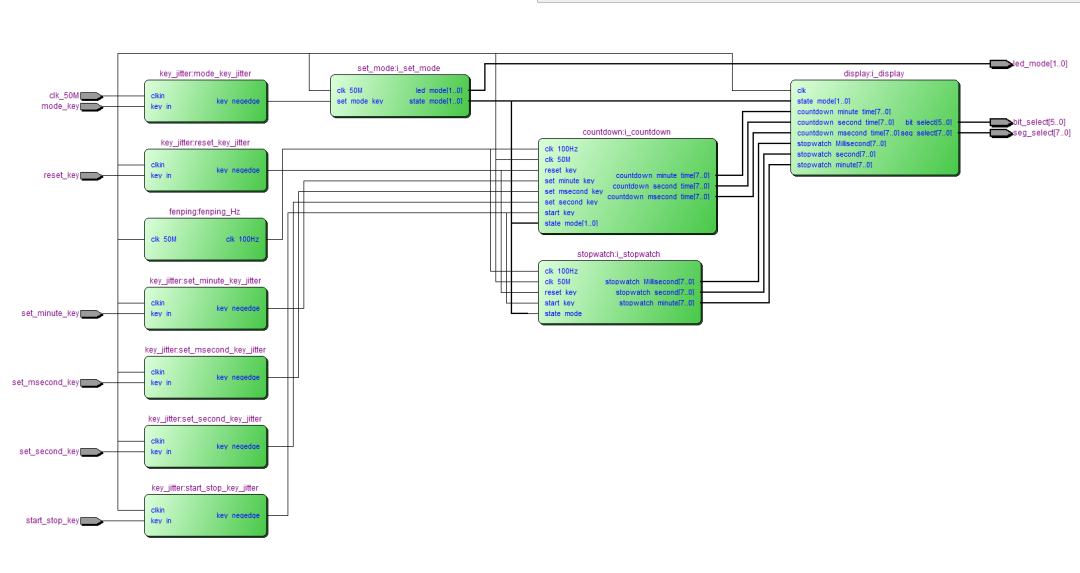
Task: Select the key_jitter:set_second_key_jitter block
Action: coord(205,446)
